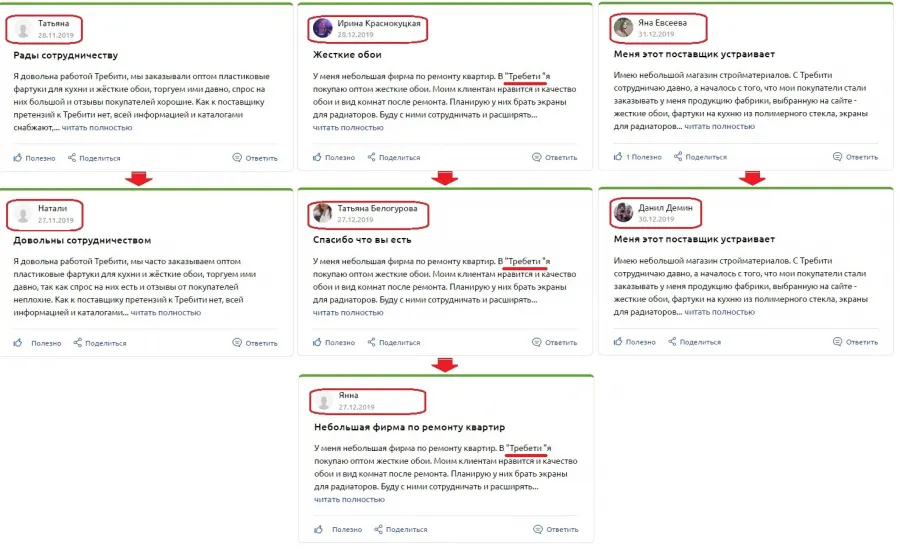Click thumbs-up icon on Татьяна's review

point(18,157)
